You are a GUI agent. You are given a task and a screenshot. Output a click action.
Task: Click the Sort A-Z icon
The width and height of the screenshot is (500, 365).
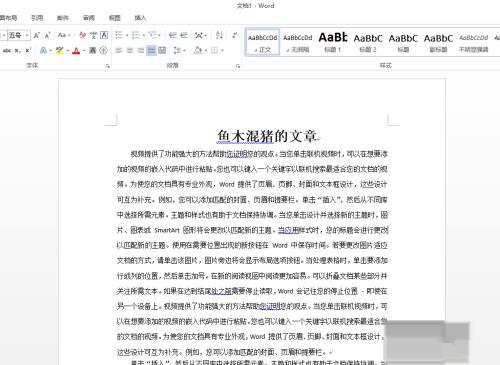click(x=219, y=35)
